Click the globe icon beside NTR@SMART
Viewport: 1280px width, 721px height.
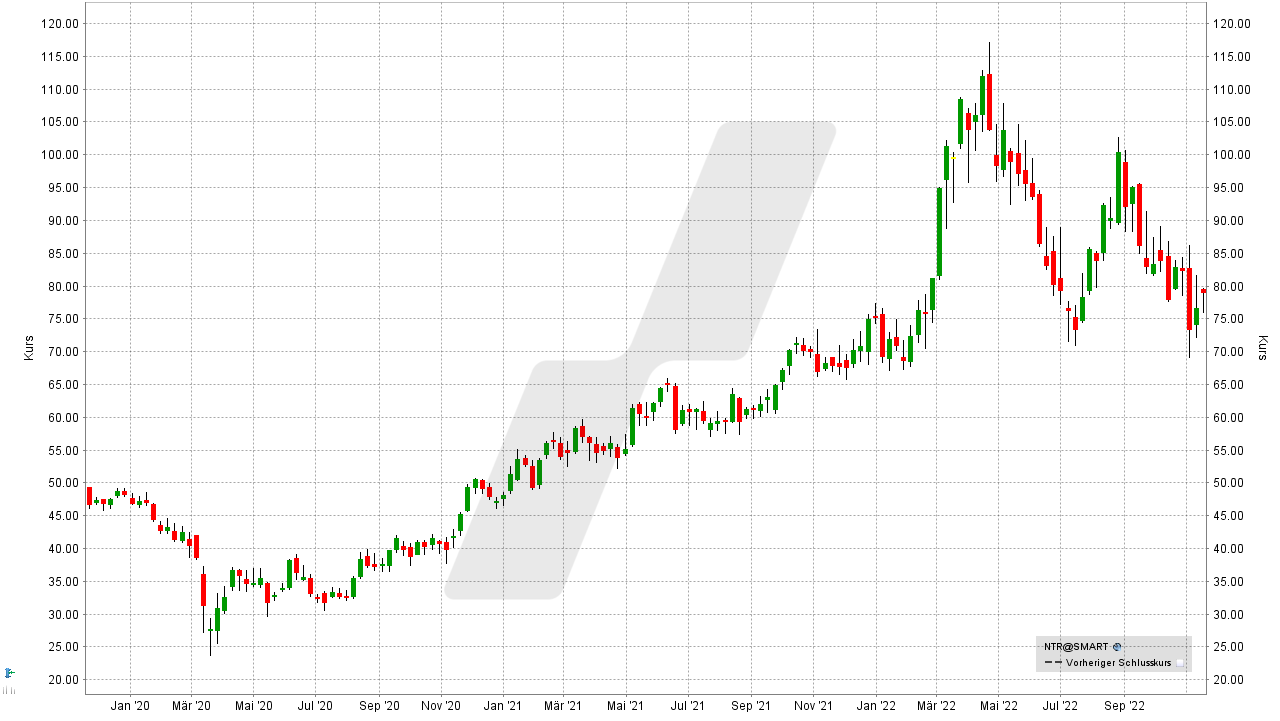1117,647
